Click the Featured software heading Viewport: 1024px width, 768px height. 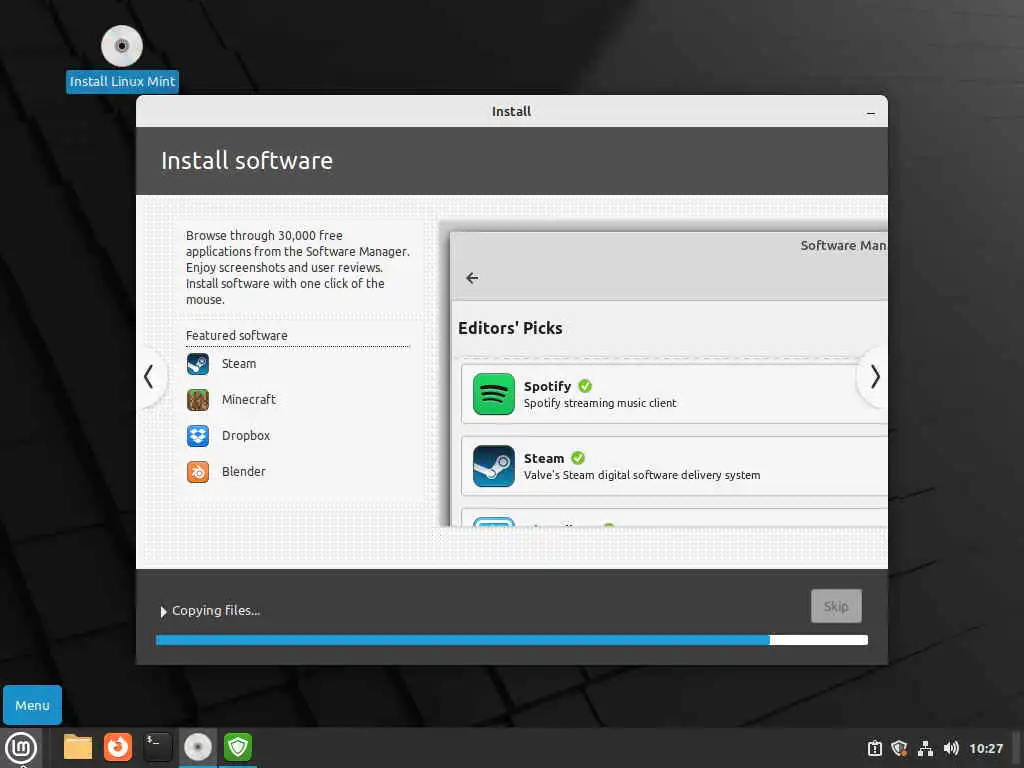[236, 336]
